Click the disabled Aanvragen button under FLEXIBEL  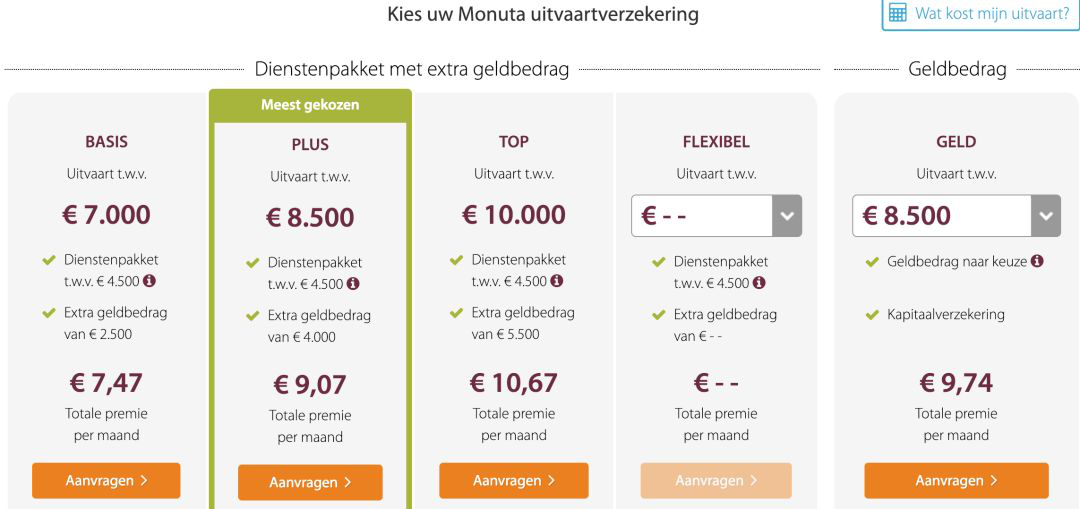(x=716, y=481)
